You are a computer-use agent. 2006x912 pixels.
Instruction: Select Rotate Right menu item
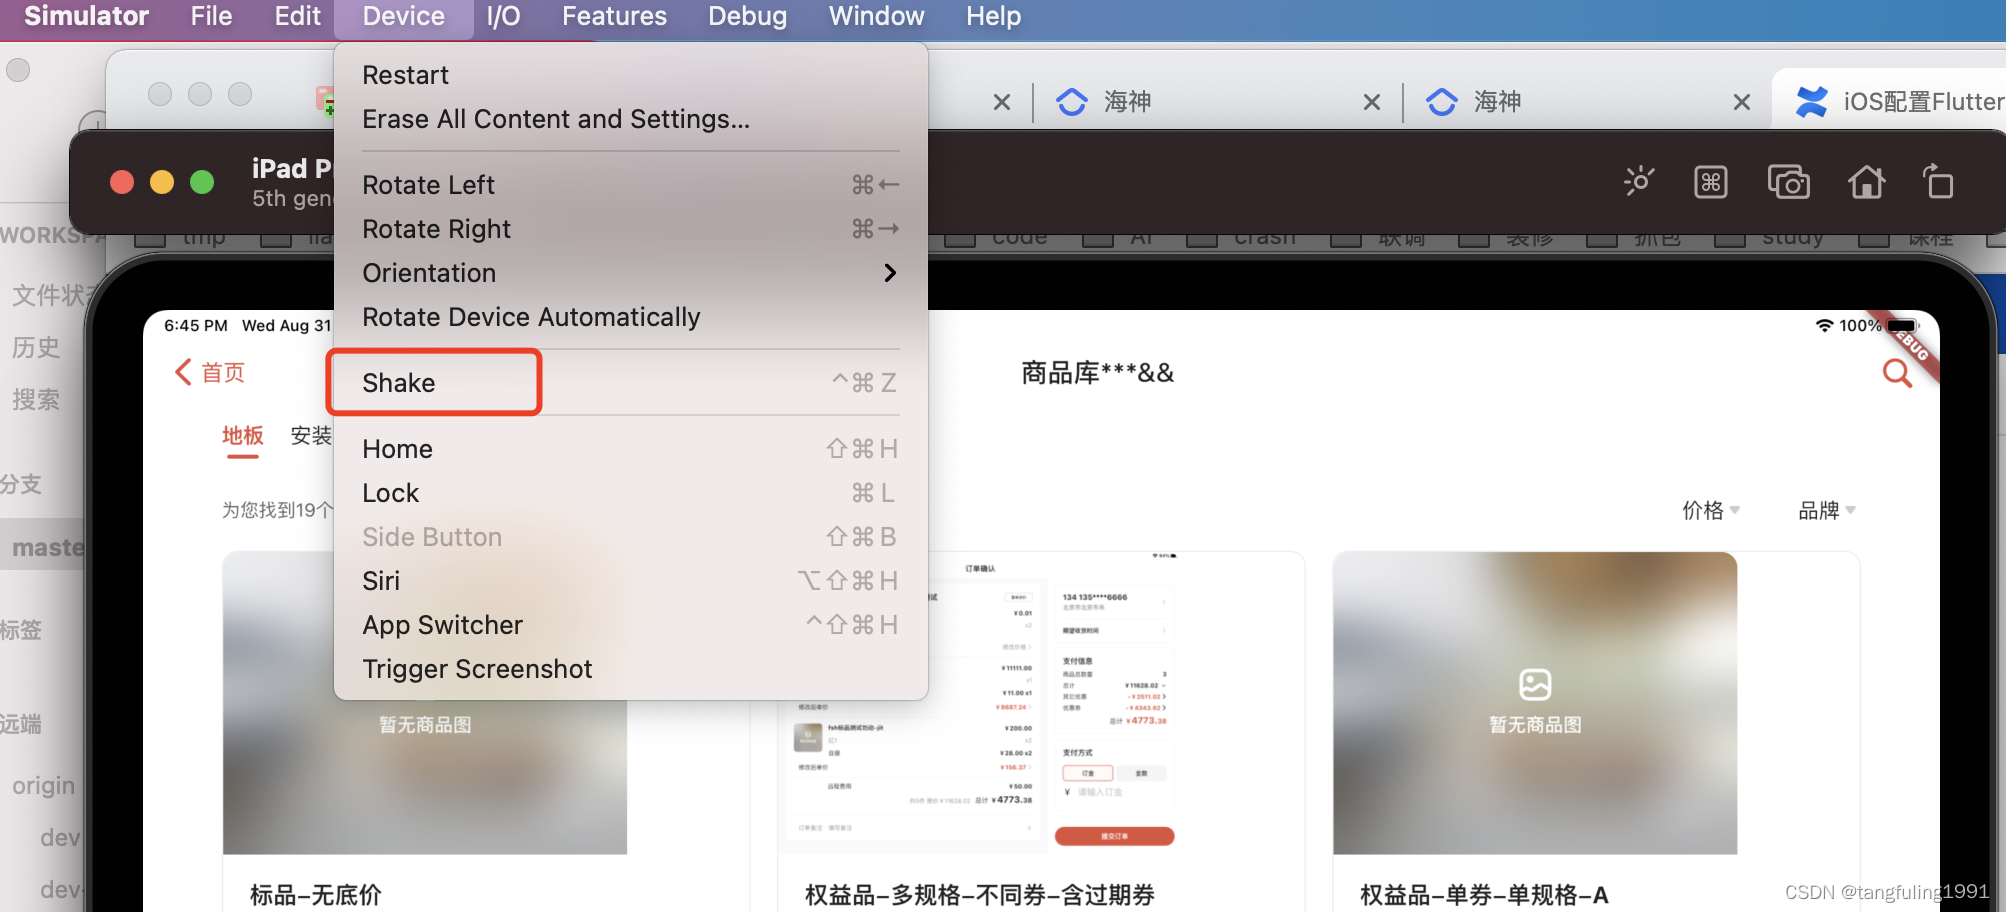631,229
